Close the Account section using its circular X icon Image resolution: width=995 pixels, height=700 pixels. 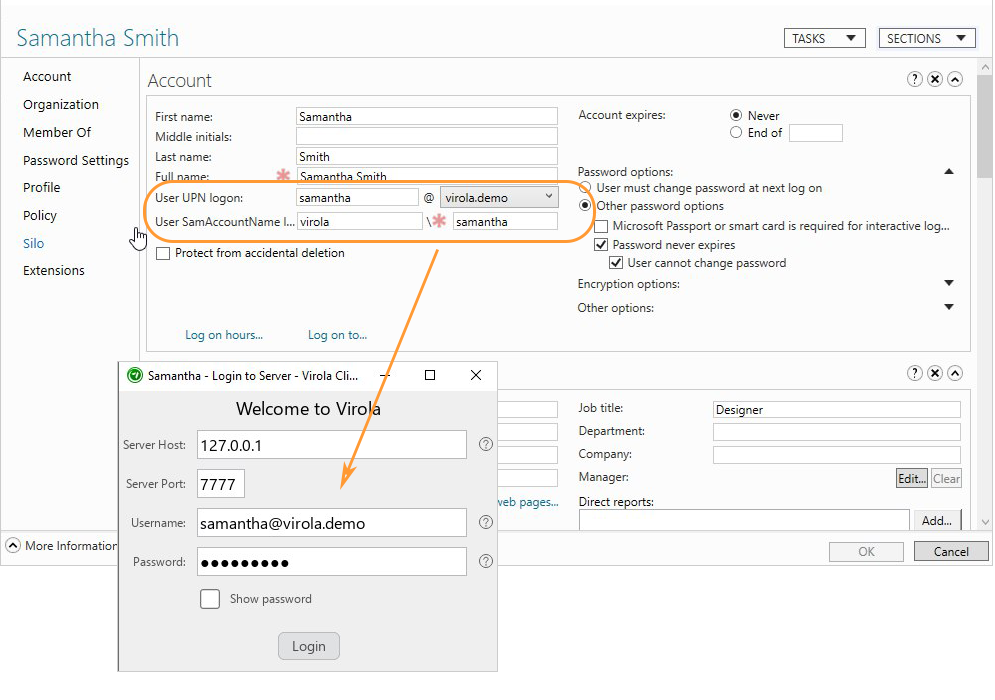(x=935, y=79)
